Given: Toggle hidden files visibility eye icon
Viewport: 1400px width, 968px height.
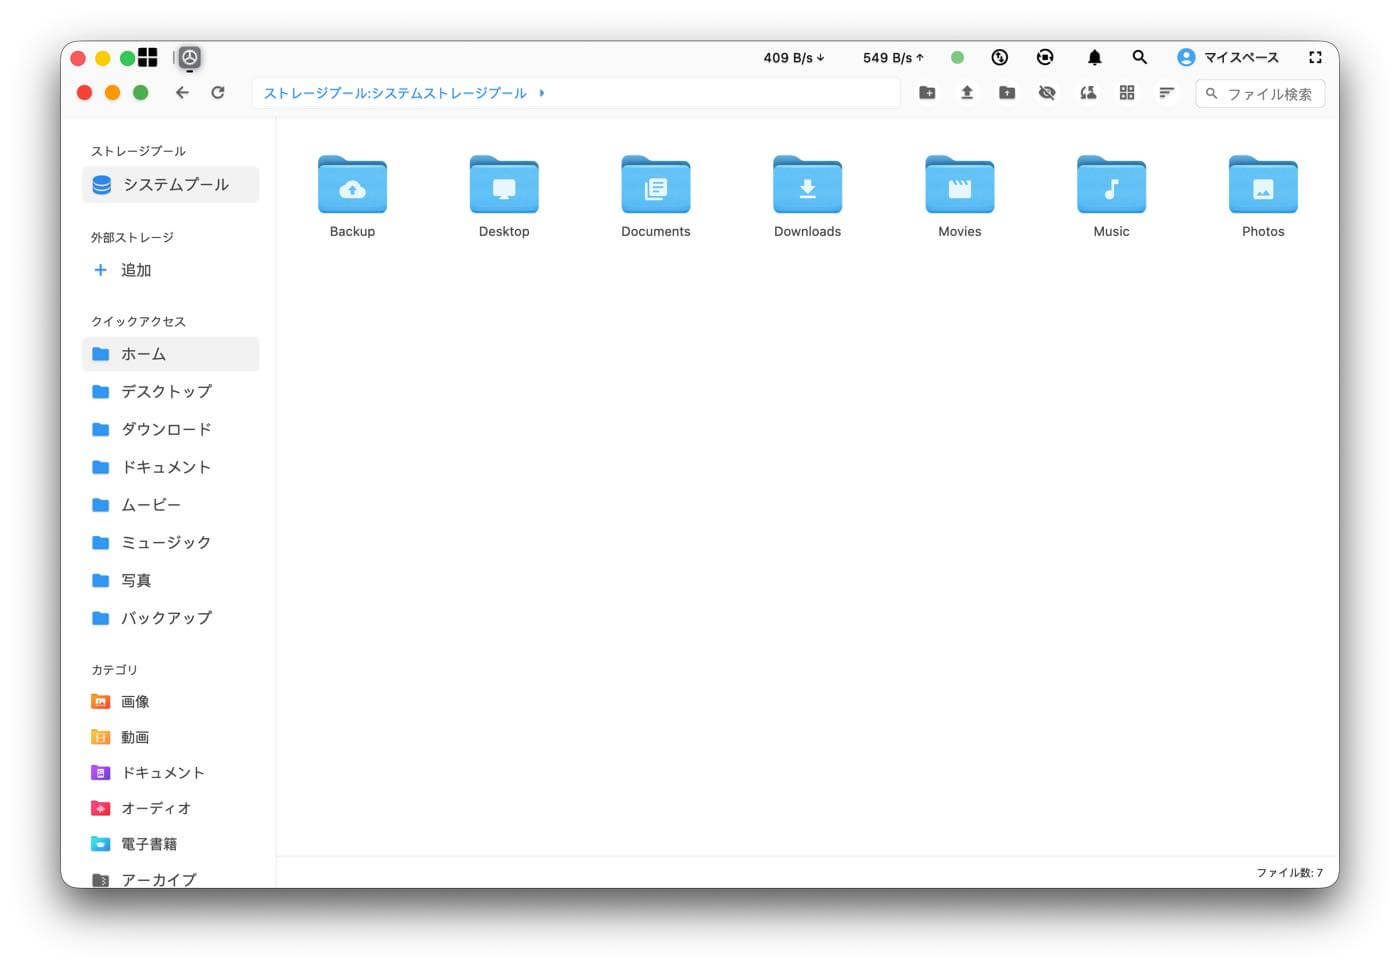Looking at the screenshot, I should point(1047,93).
